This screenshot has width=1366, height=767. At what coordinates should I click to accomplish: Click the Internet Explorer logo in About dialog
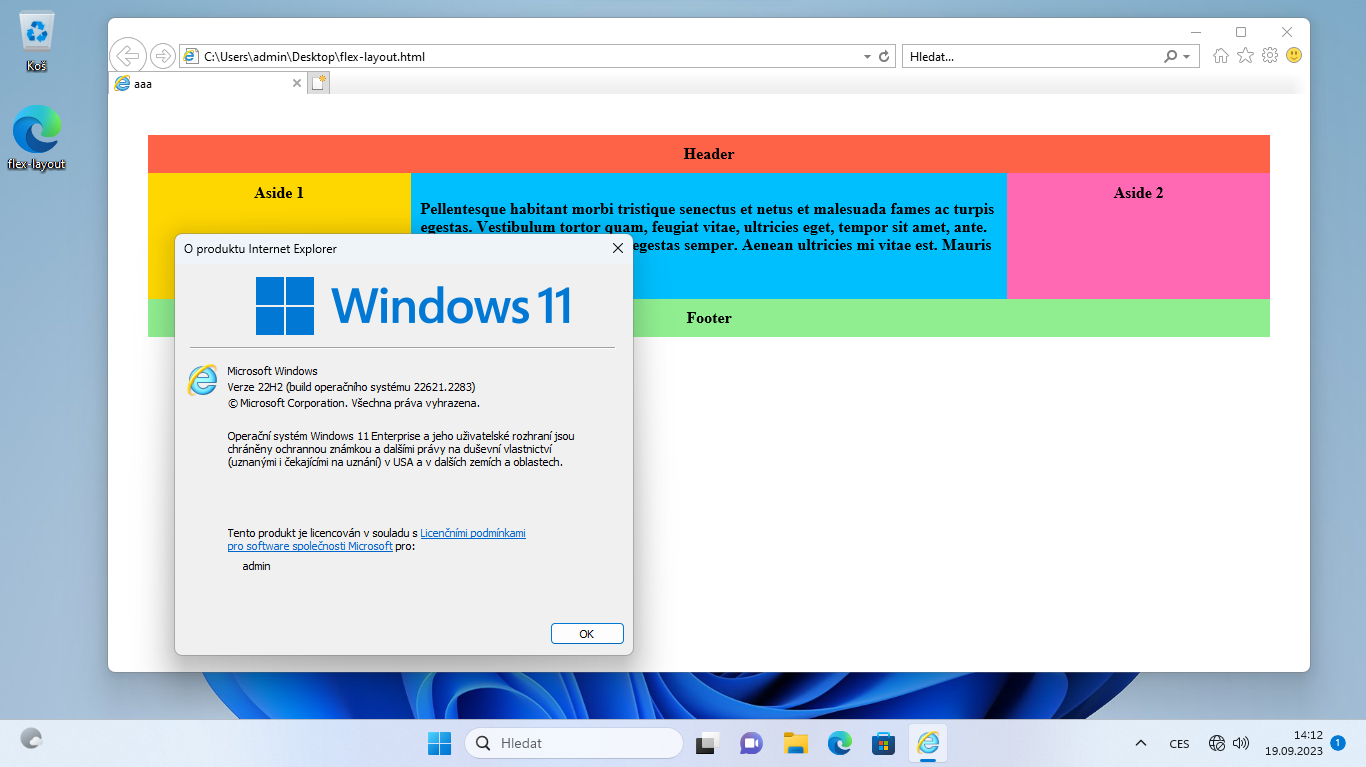pos(202,380)
